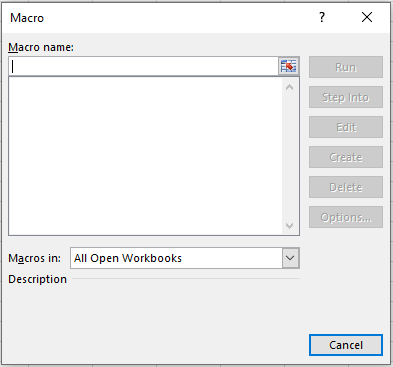Open the Help question mark button
Image resolution: width=393 pixels, height=367 pixels.
click(x=322, y=17)
